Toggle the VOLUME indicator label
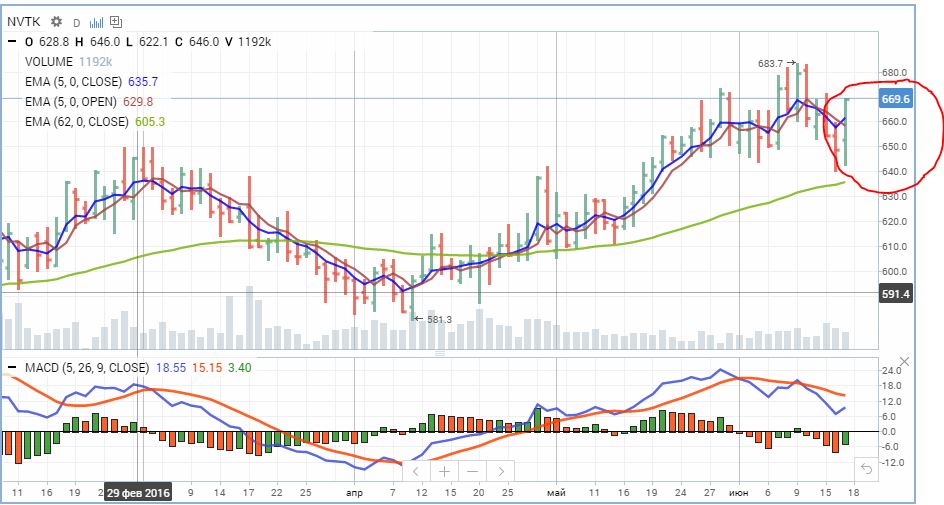 coord(49,61)
